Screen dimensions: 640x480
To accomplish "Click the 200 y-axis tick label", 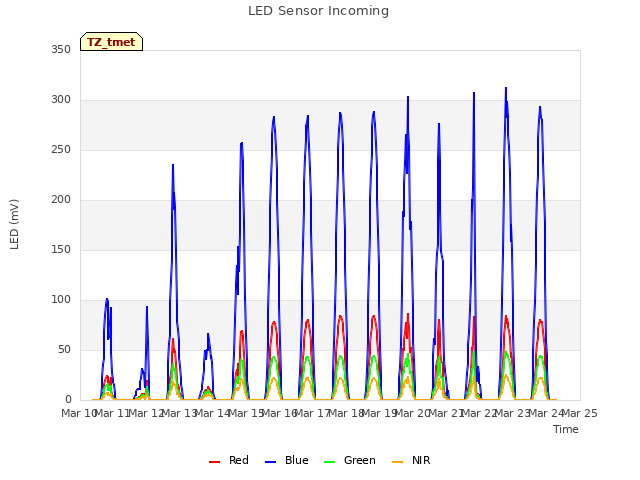I will [x=61, y=200].
